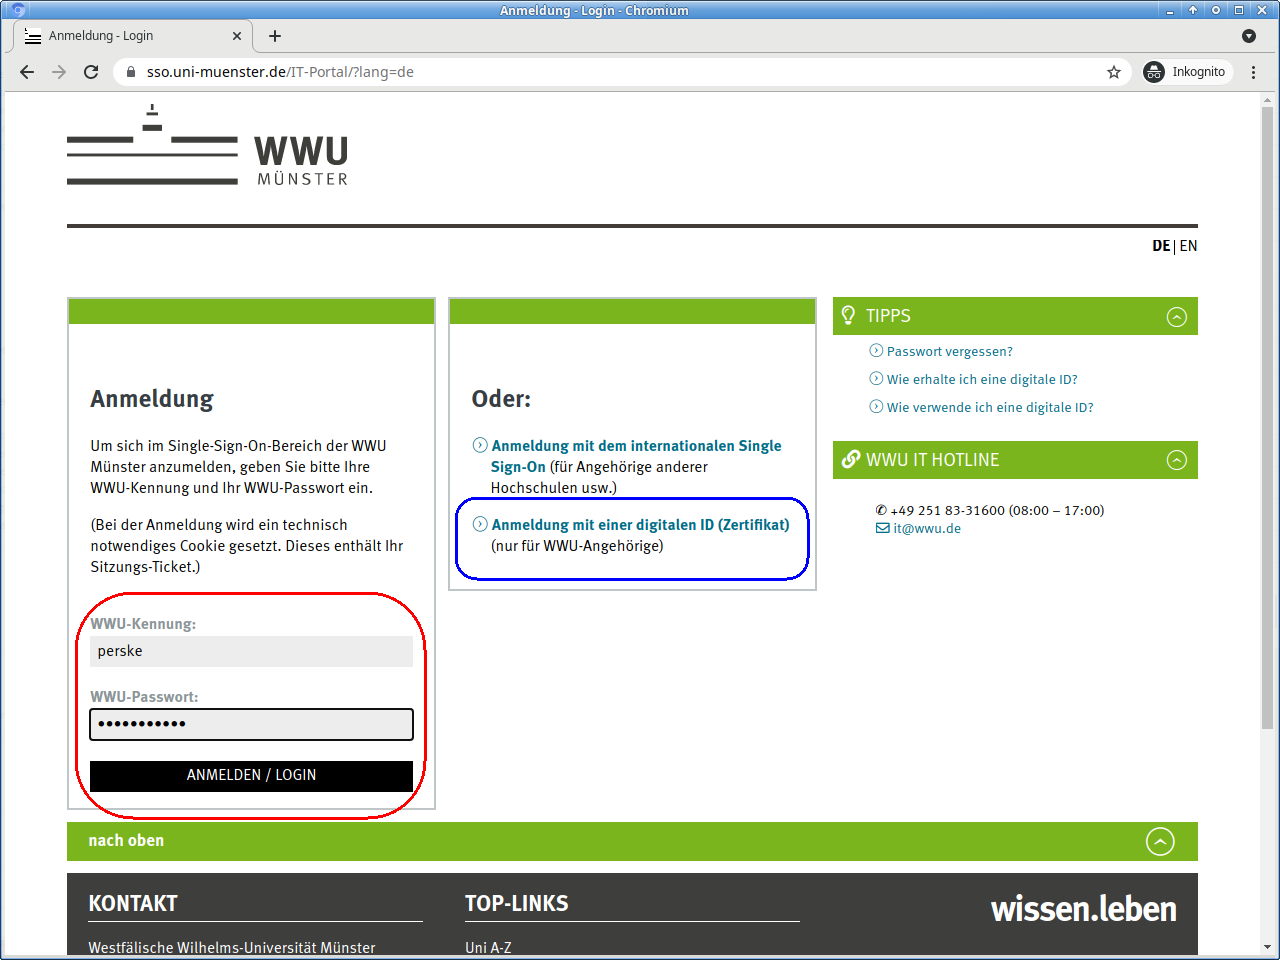The height and width of the screenshot is (960, 1280).
Task: Open the Chromium three-dot menu
Action: 1253,72
